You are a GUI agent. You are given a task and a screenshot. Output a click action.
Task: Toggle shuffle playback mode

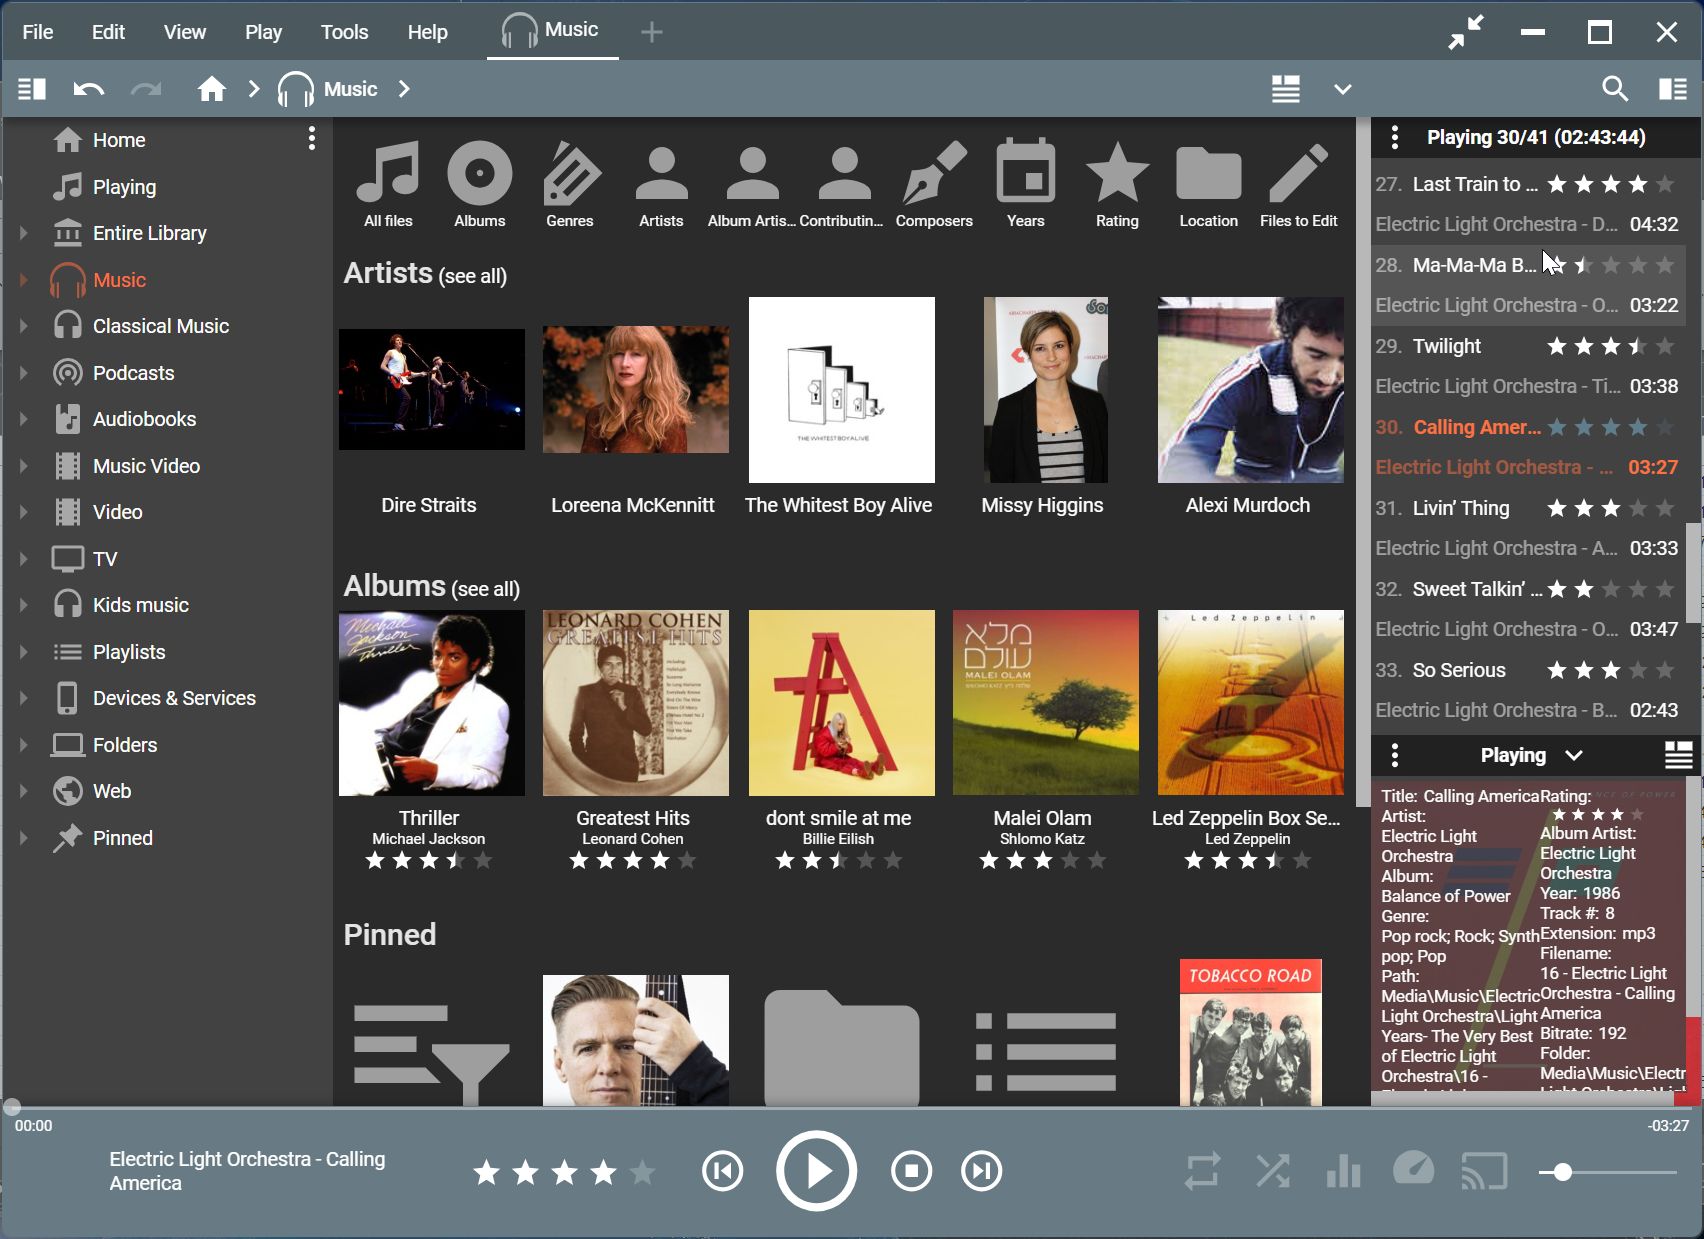pyautogui.click(x=1273, y=1171)
